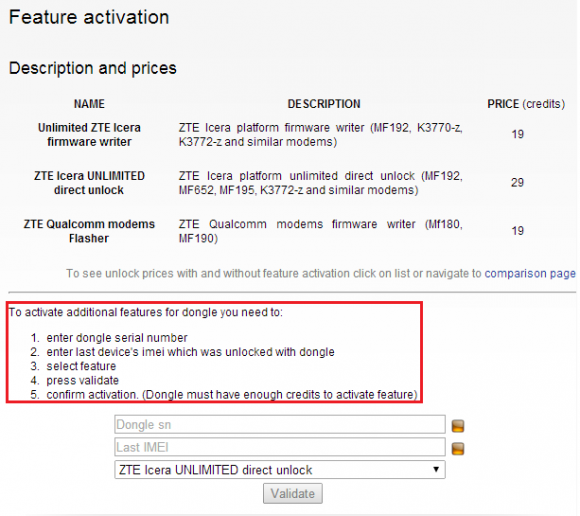Viewport: 580px width, 516px height.
Task: Click the Feature activation heading
Action: coord(89,17)
